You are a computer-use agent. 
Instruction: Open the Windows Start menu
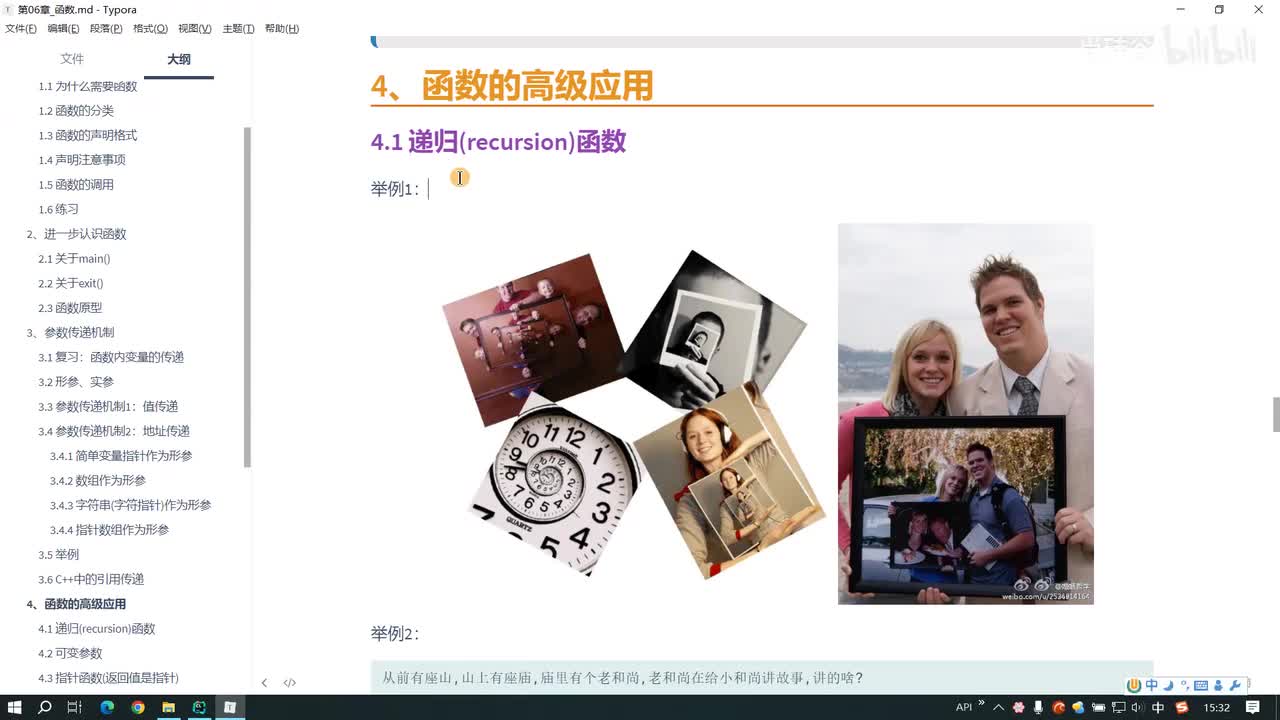[x=14, y=707]
